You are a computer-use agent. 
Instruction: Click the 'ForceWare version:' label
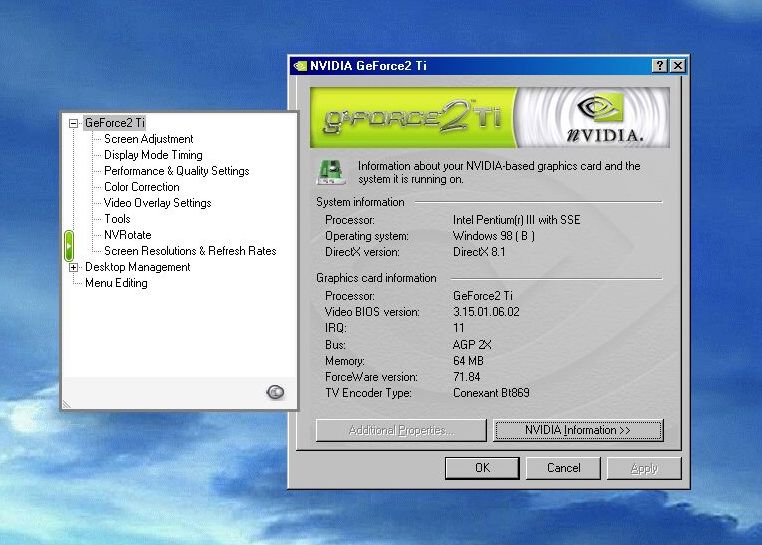(371, 377)
